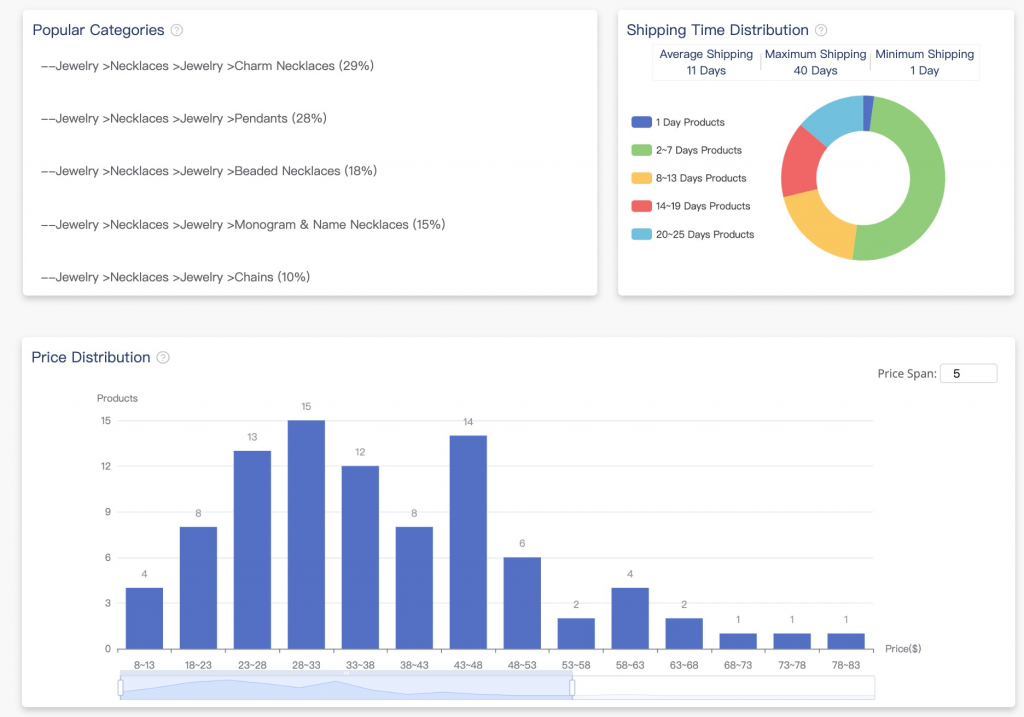Click the 28~33 price bar with 15 products
Viewport: 1024px width, 717px height.
306,534
